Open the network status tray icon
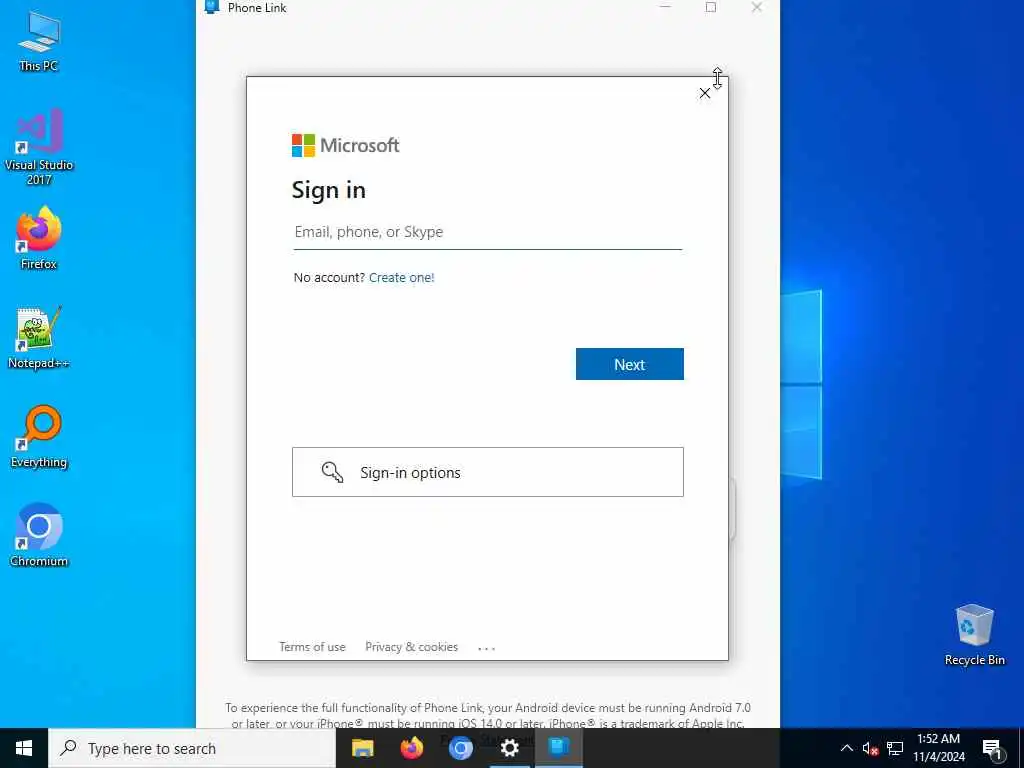Viewport: 1024px width, 768px height. coord(895,748)
